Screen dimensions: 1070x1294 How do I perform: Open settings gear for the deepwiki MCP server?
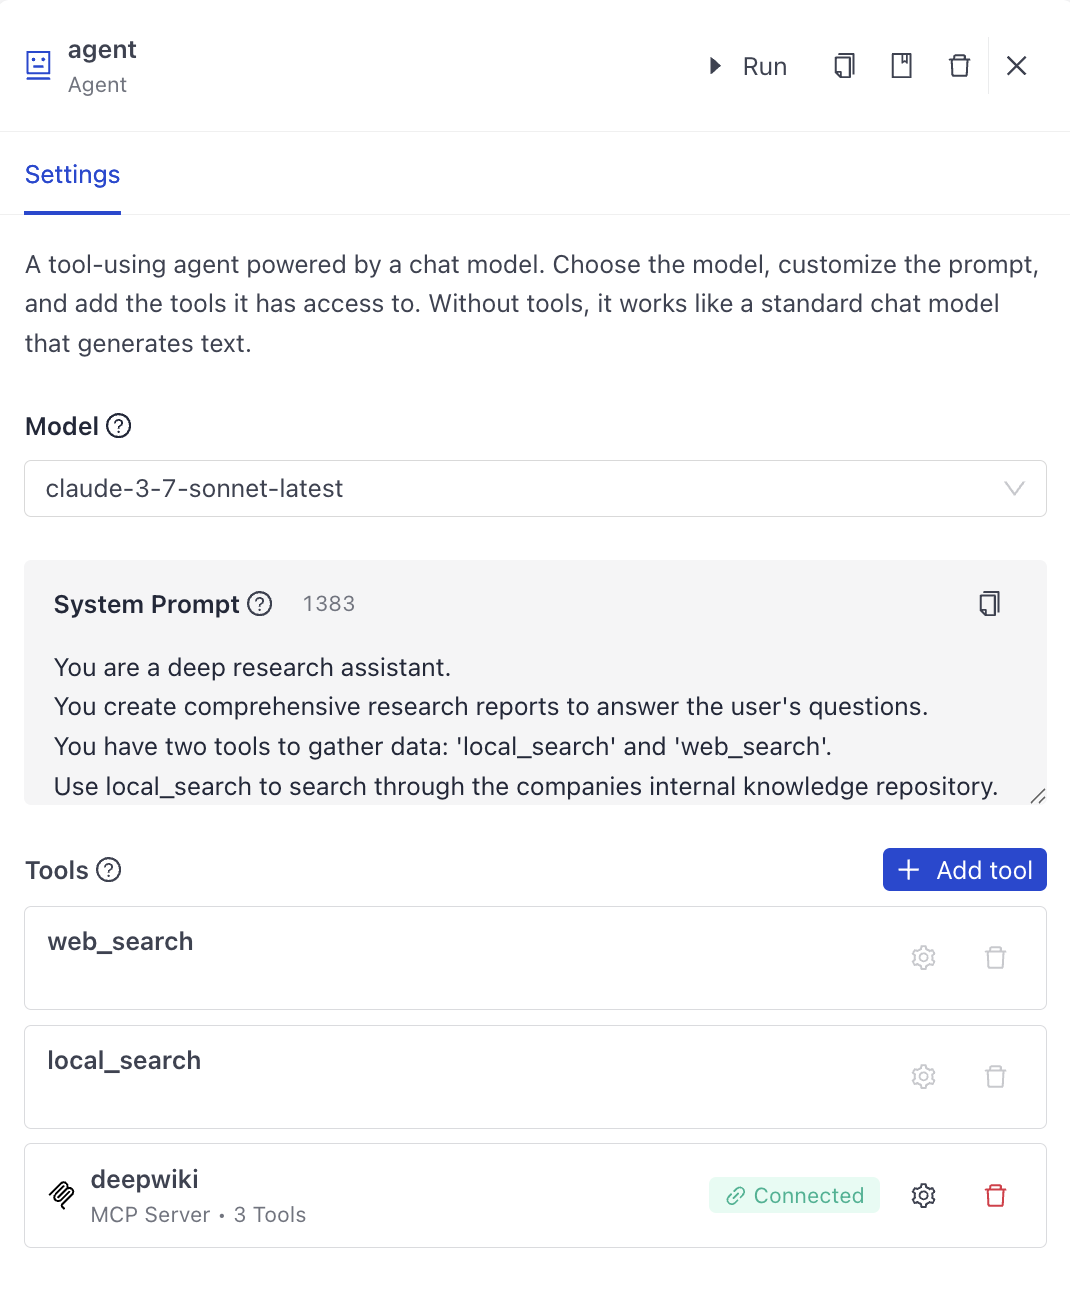[923, 1195]
